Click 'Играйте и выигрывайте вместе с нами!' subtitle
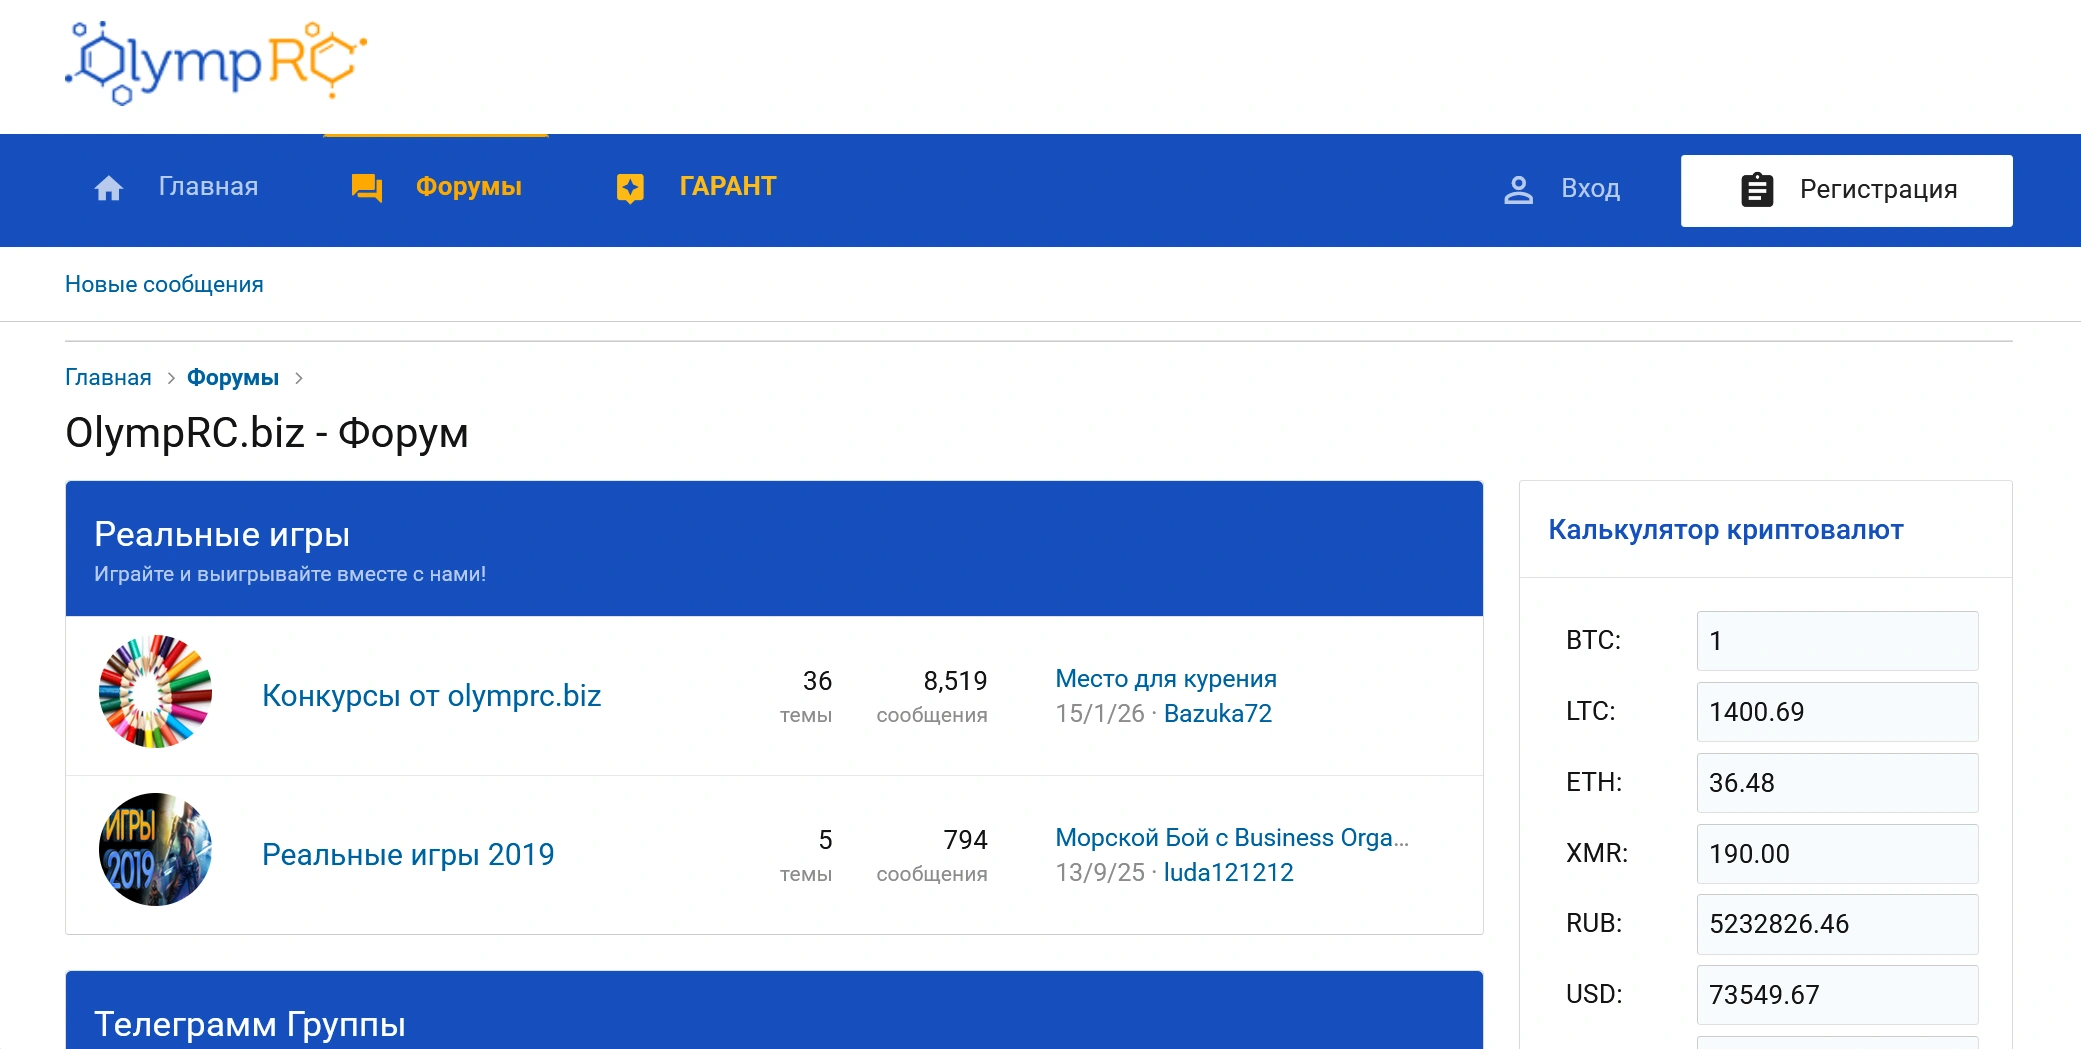The image size is (2081, 1049). click(290, 574)
